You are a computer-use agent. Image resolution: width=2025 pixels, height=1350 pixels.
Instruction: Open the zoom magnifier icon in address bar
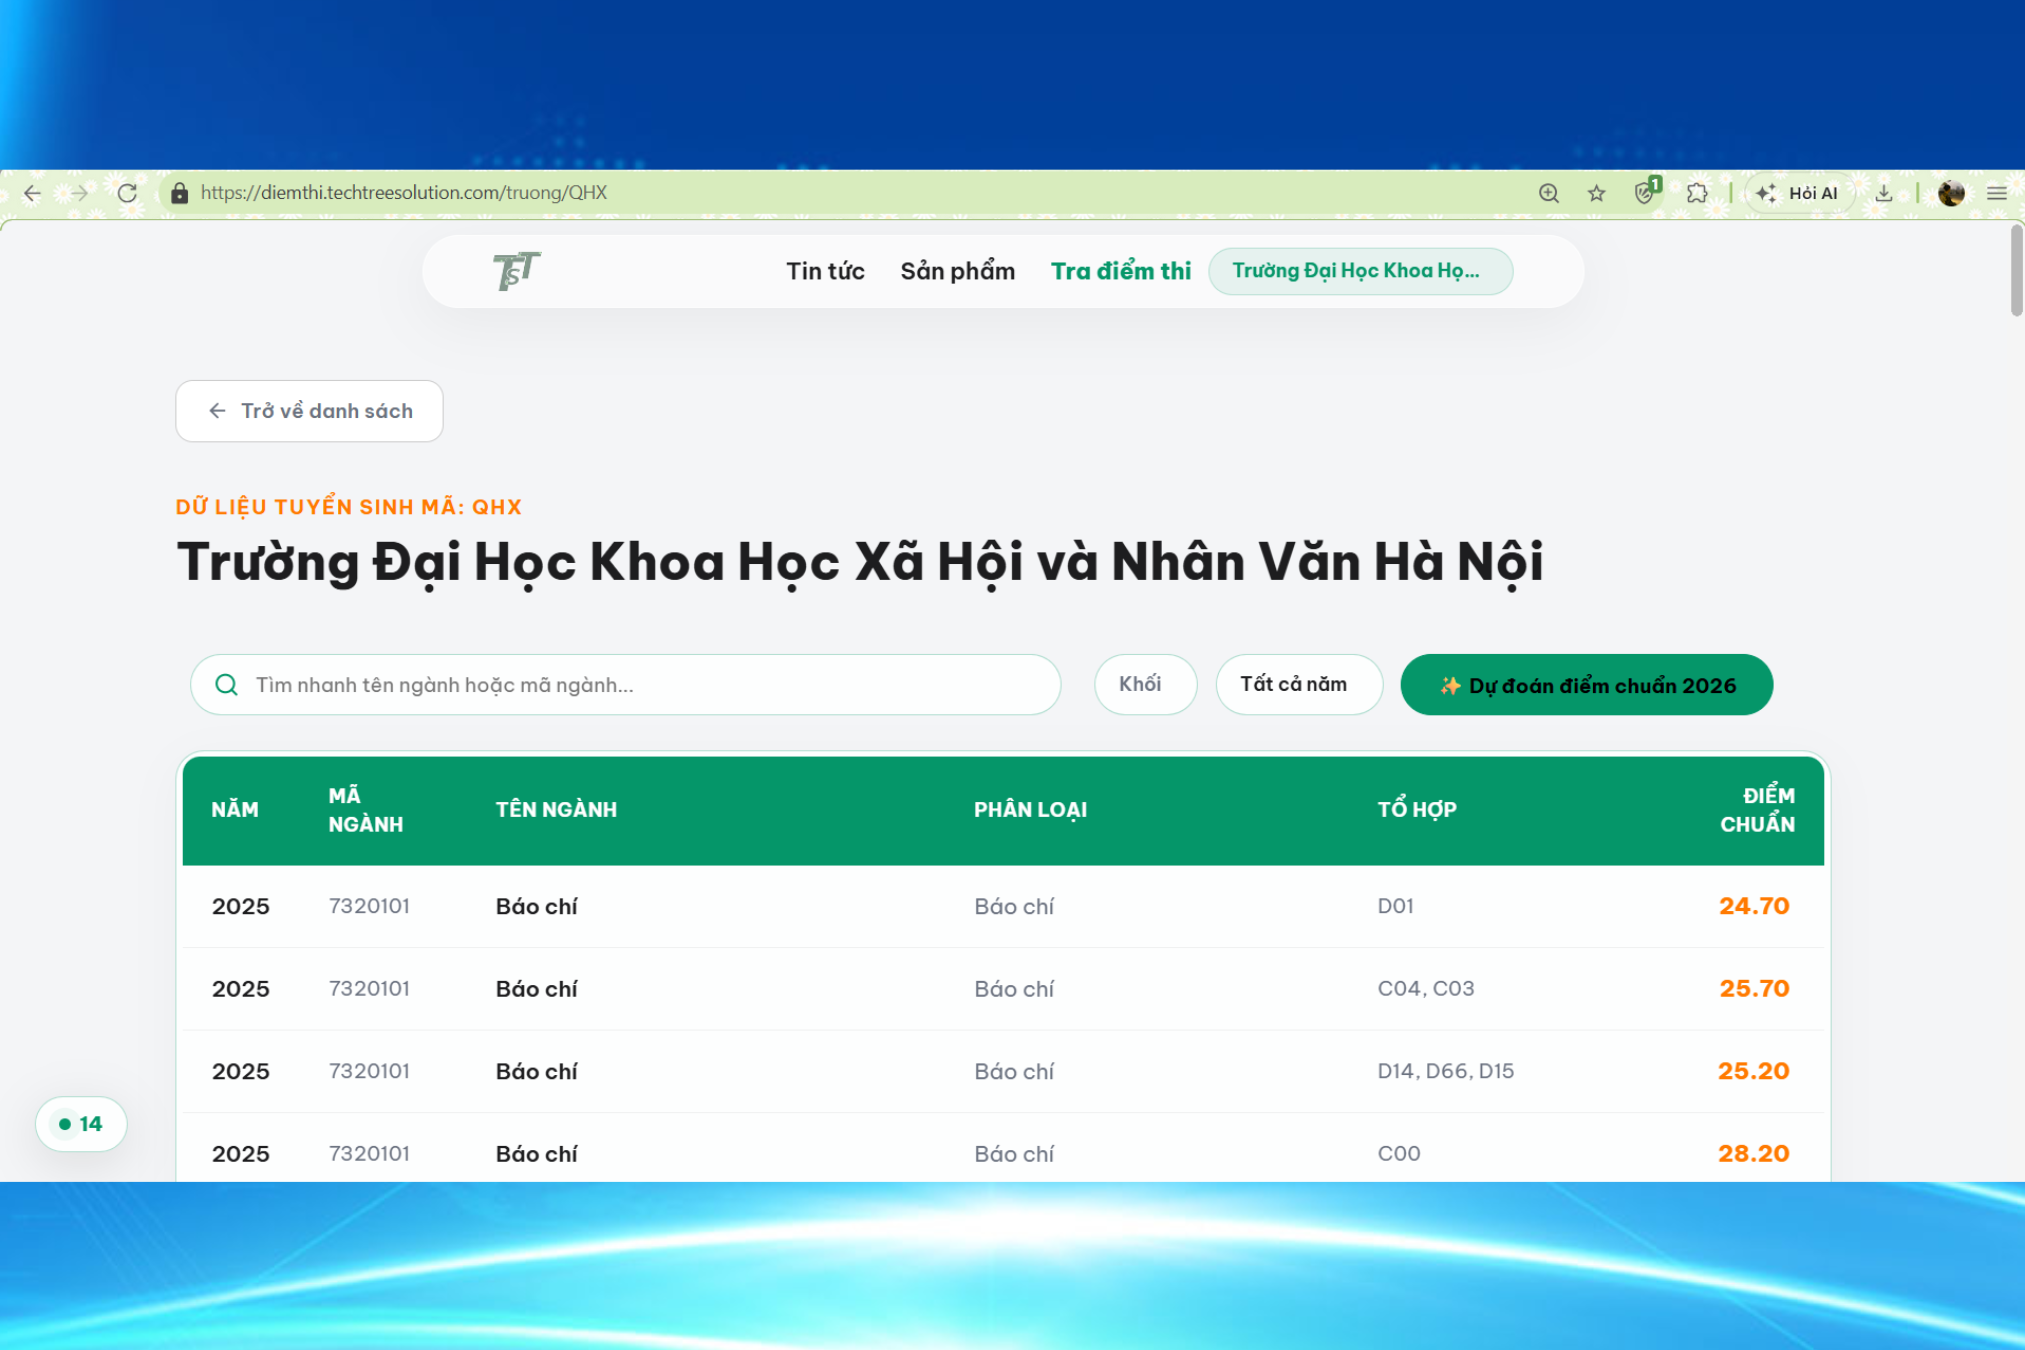tap(1548, 193)
